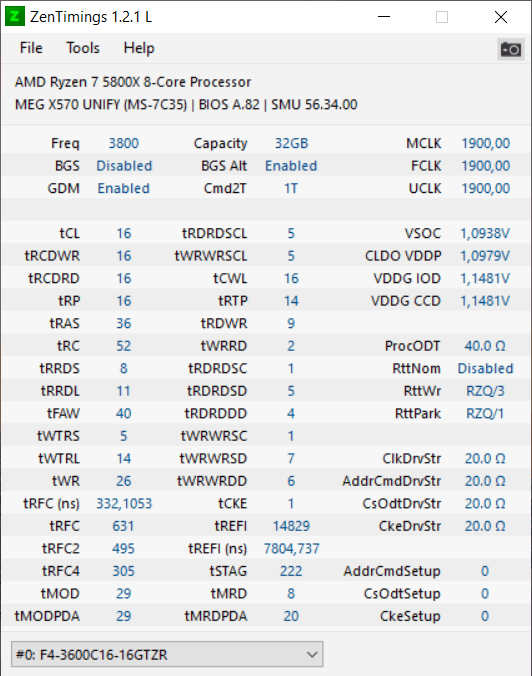Screen dimensions: 532x676
Task: Expand the memory module dropdown arrow
Action: 312,654
